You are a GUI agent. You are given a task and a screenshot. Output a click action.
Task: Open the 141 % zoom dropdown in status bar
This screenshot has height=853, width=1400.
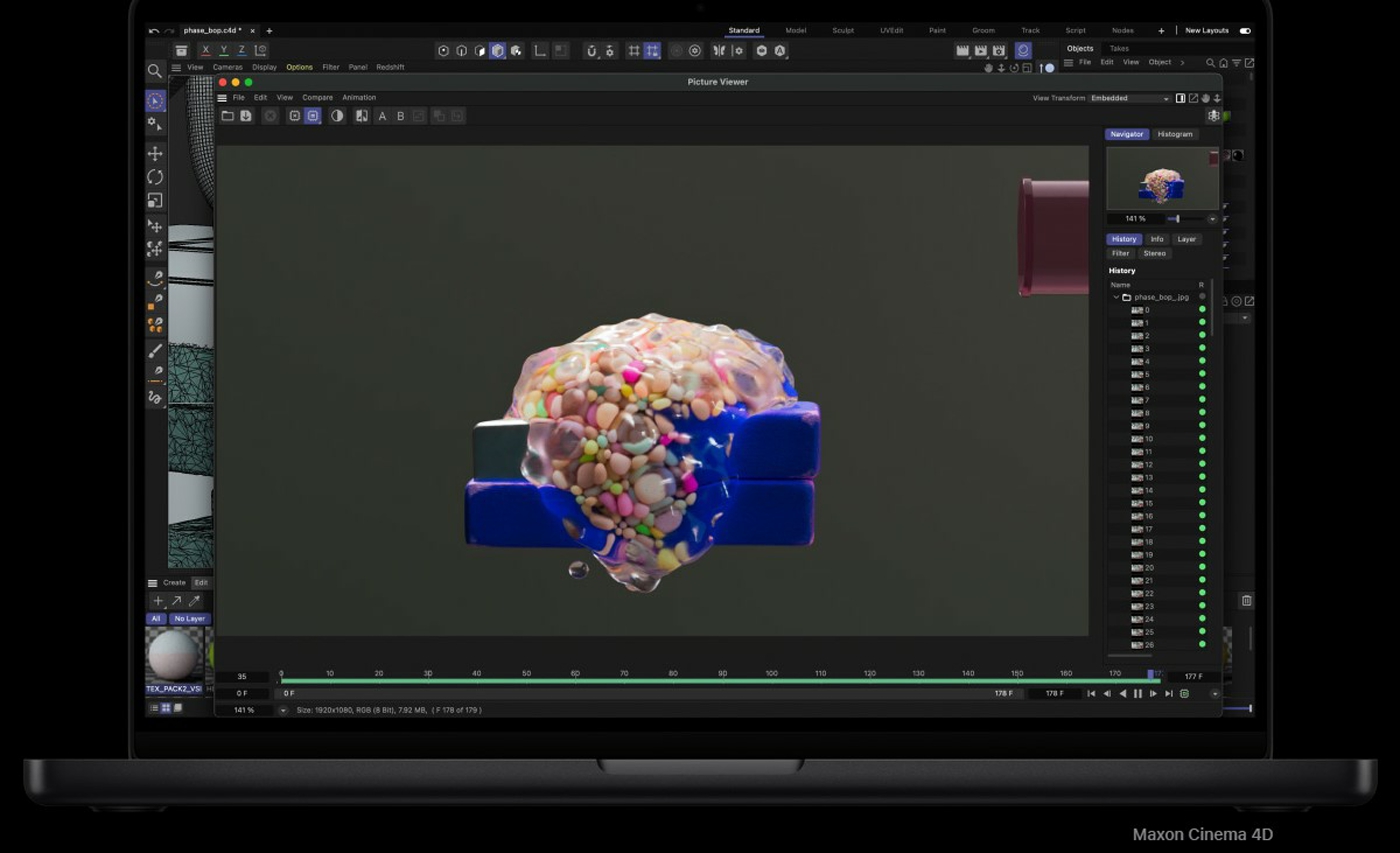tap(283, 710)
